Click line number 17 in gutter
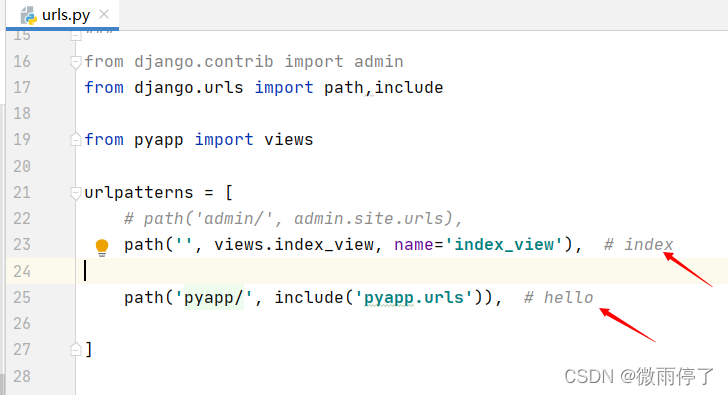 22,87
